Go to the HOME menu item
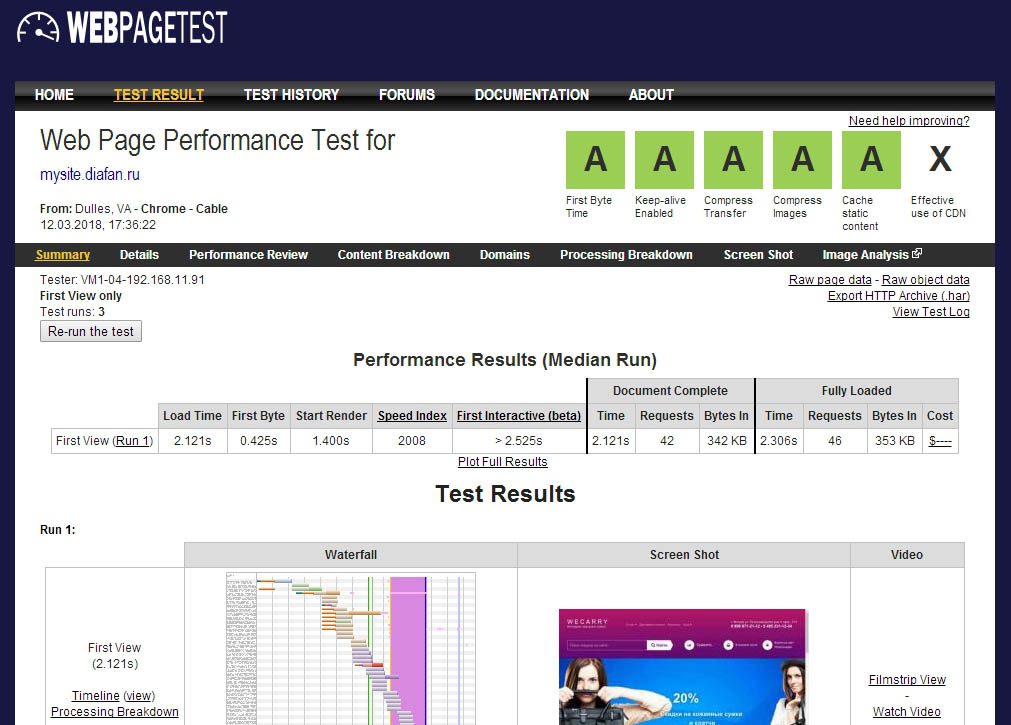 pyautogui.click(x=54, y=95)
